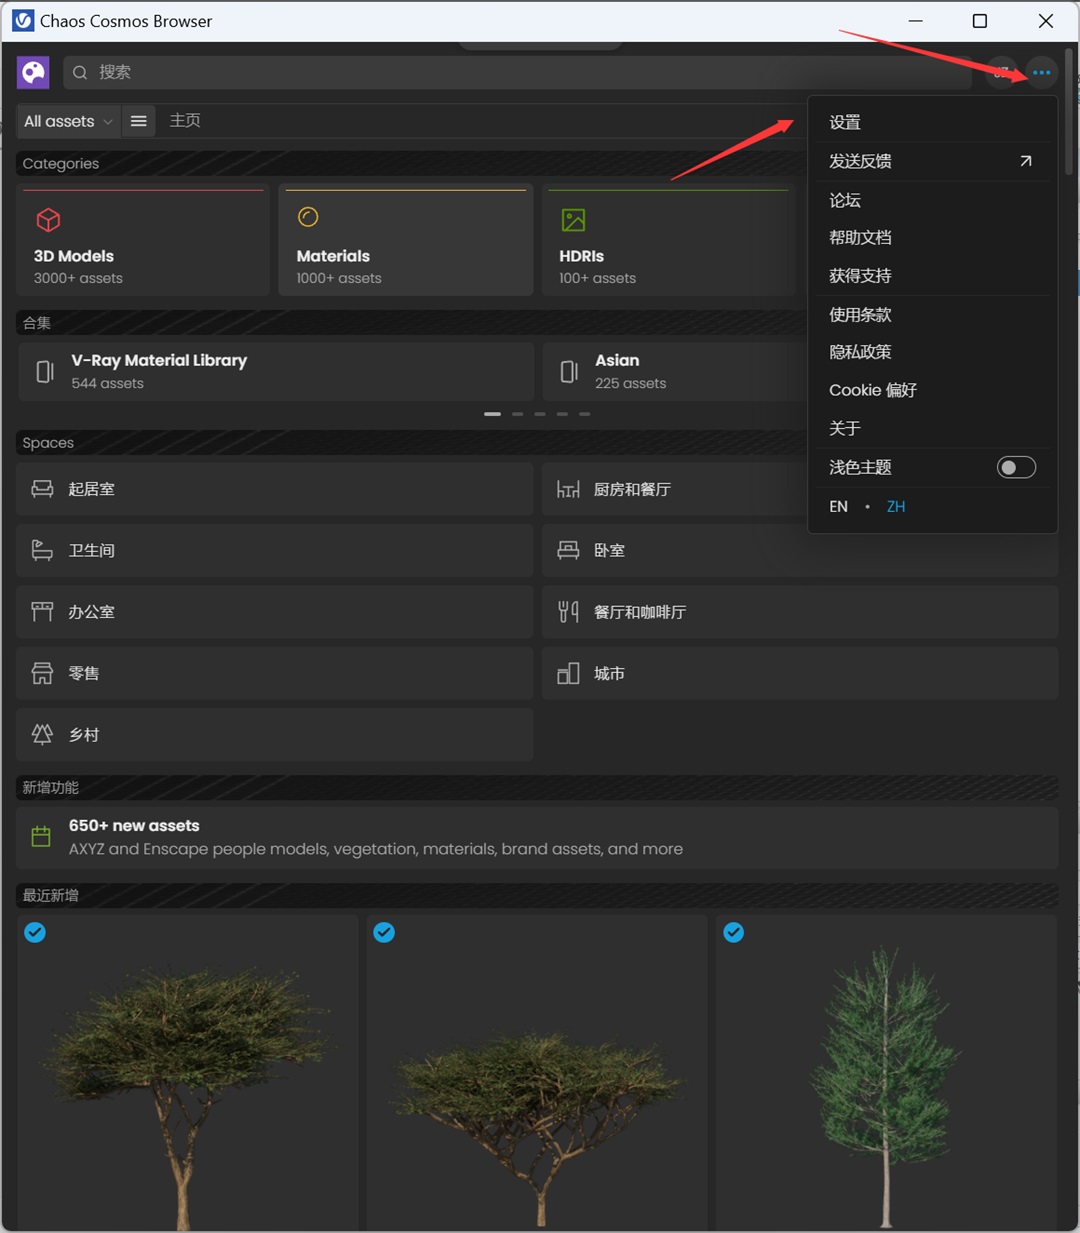This screenshot has height=1233, width=1080.
Task: Switch language to EN
Action: point(838,507)
